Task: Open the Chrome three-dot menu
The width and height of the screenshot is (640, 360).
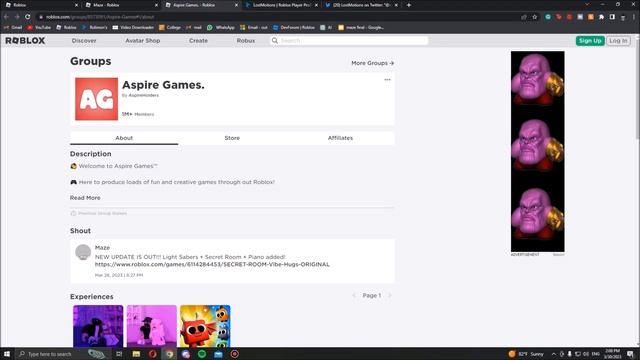Action: tap(634, 17)
